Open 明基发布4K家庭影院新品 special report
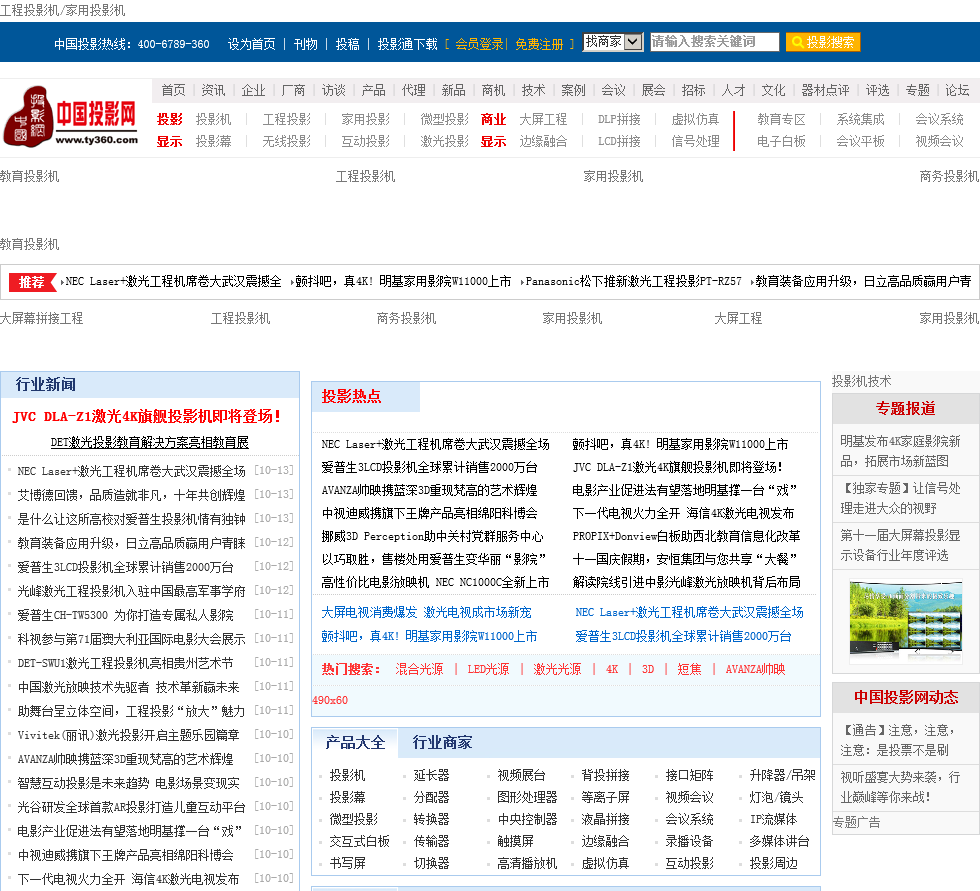Screen dimensions: 980x891 (900, 451)
